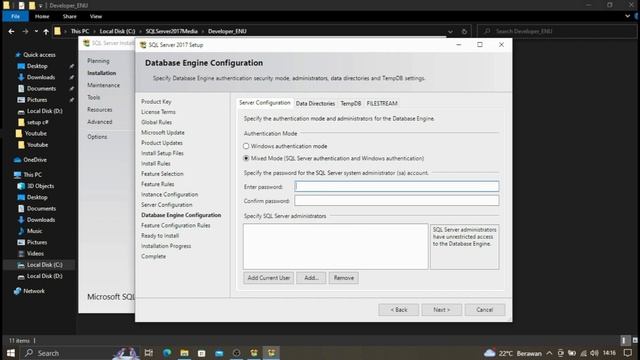Open Music folder under This PC
The height and width of the screenshot is (360, 640).
[x=34, y=231]
